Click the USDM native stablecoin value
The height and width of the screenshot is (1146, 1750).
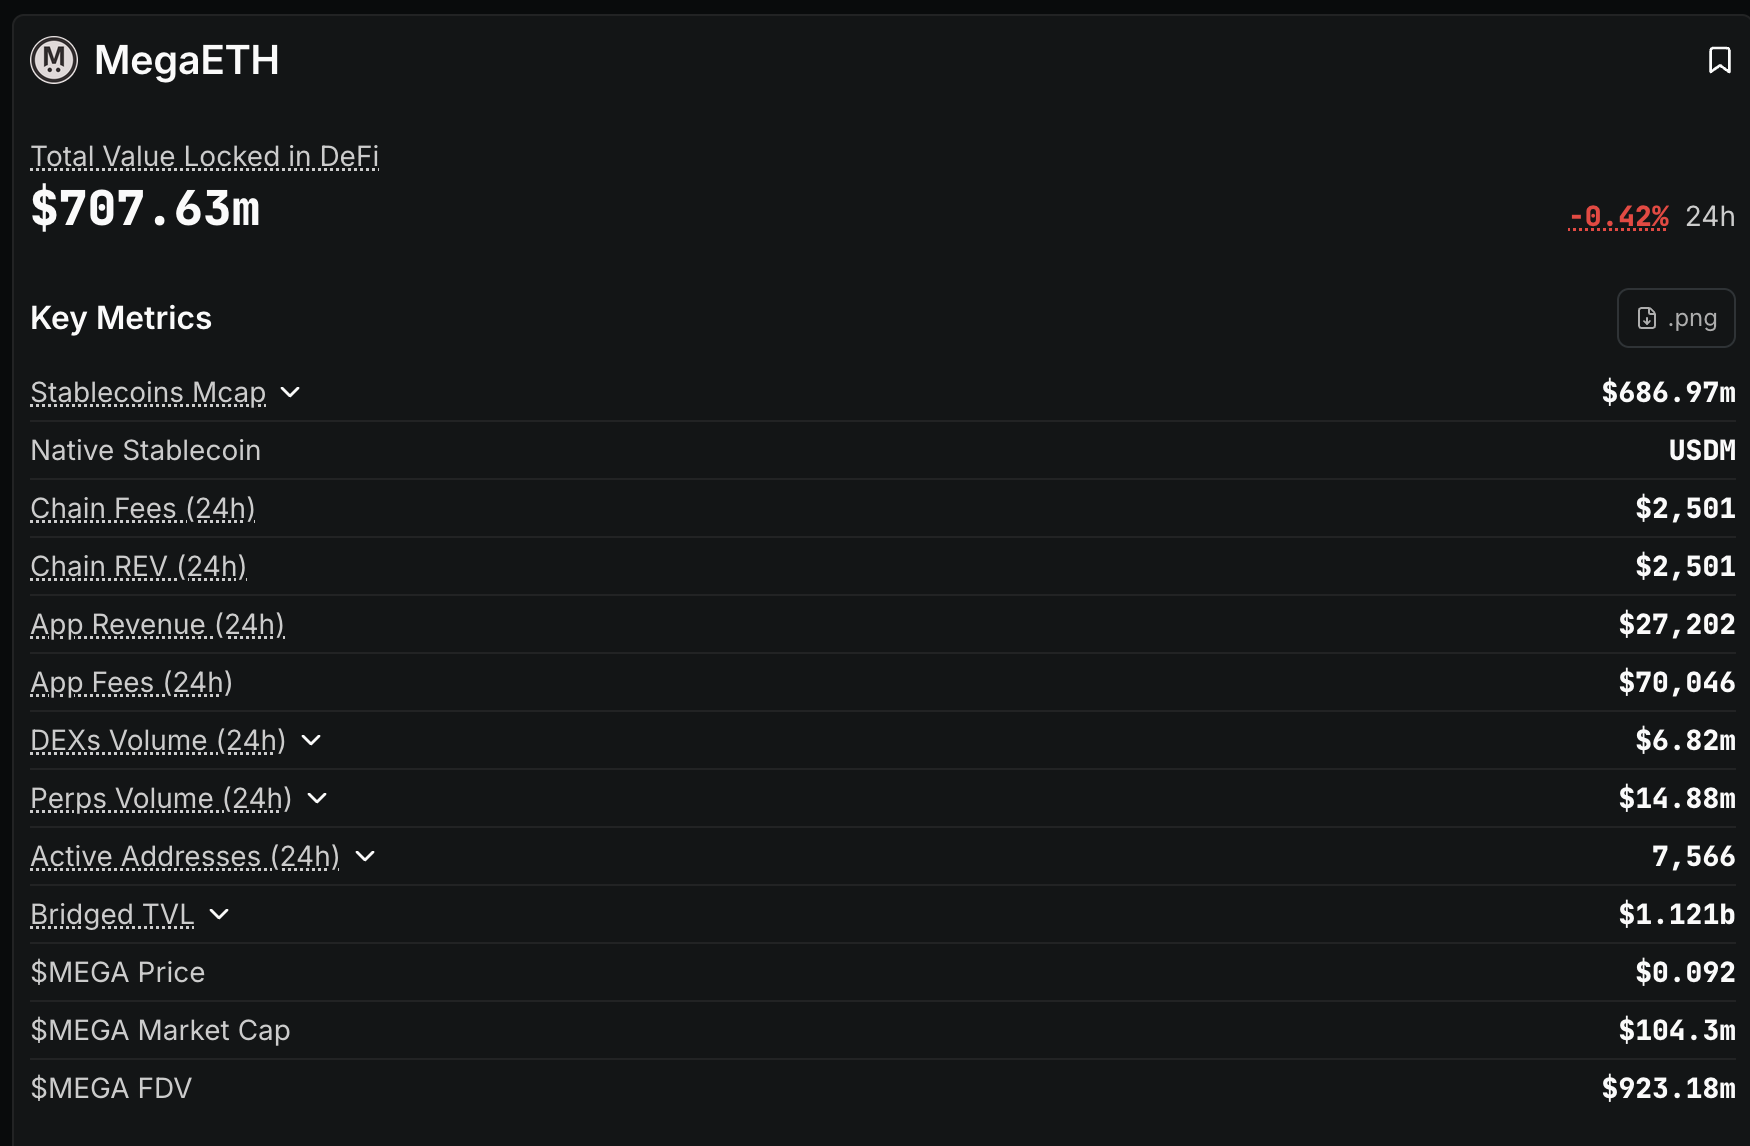[x=1702, y=450]
